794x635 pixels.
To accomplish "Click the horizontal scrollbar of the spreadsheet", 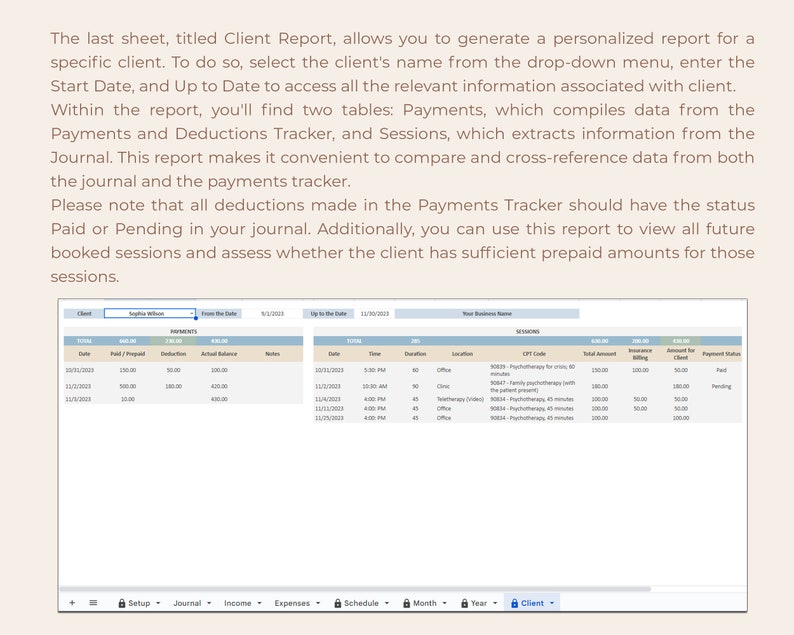I will 354,589.
